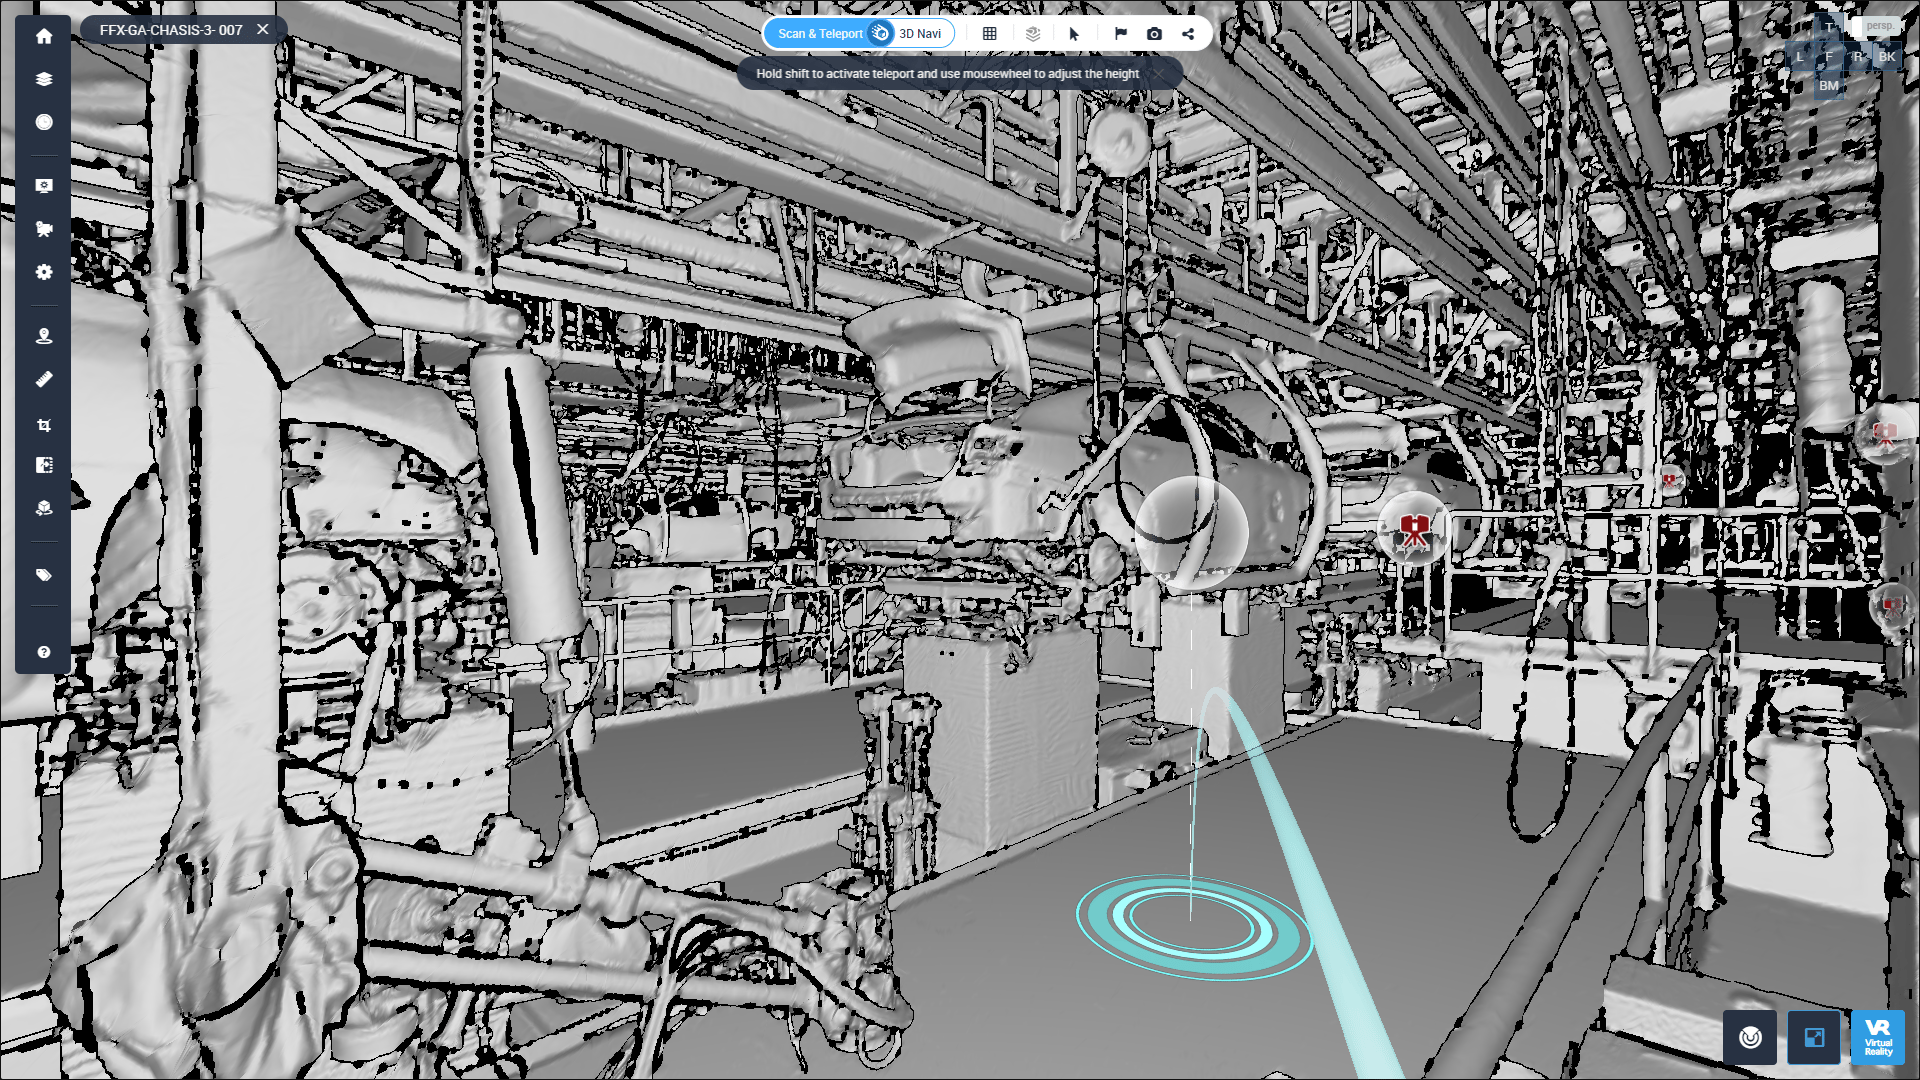Enter Virtual Reality mode
This screenshot has height=1080, width=1920.
click(1878, 1037)
